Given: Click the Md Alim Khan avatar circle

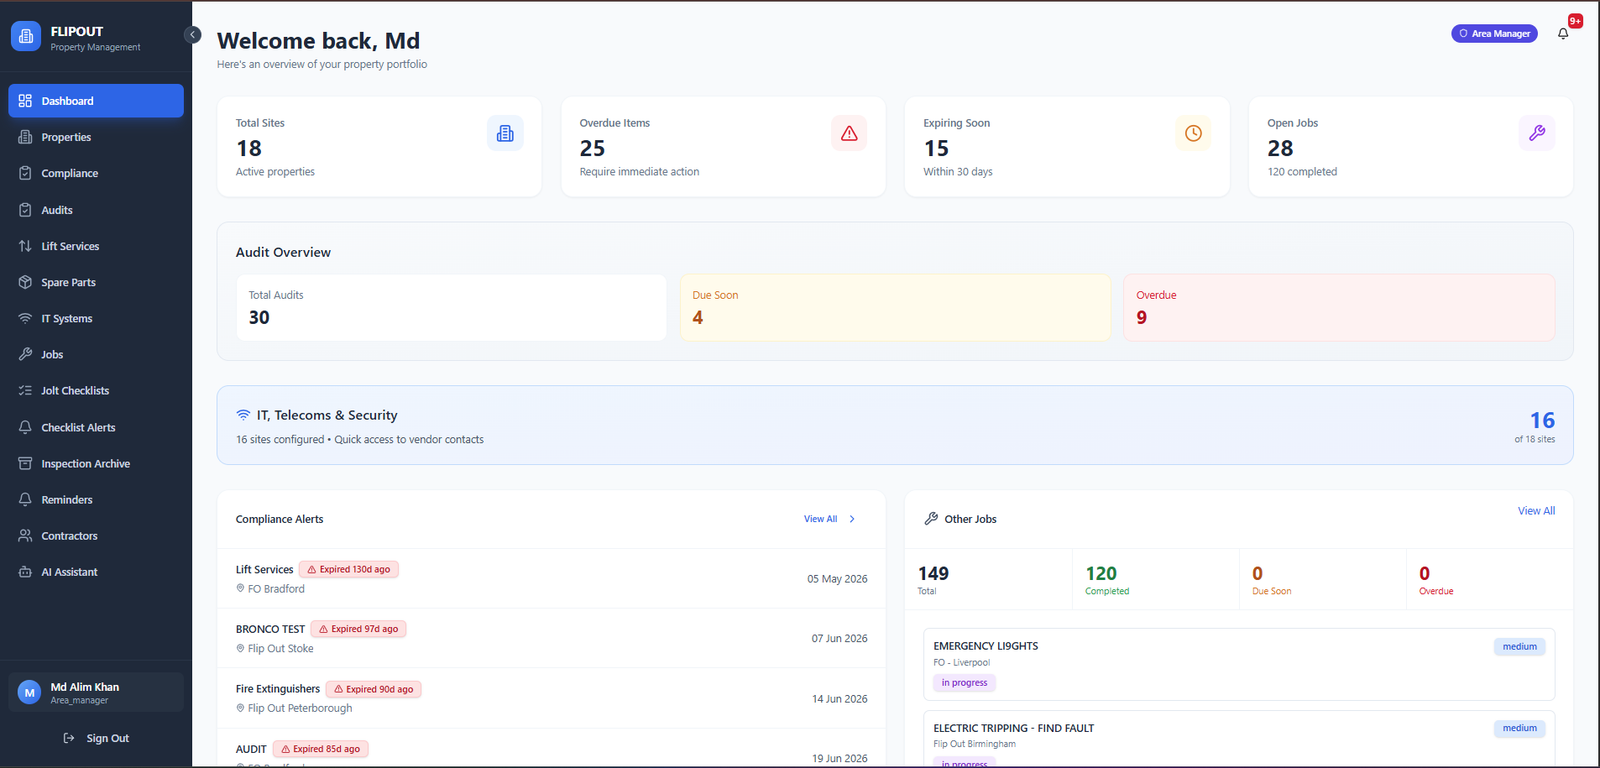Looking at the screenshot, I should click(x=30, y=692).
